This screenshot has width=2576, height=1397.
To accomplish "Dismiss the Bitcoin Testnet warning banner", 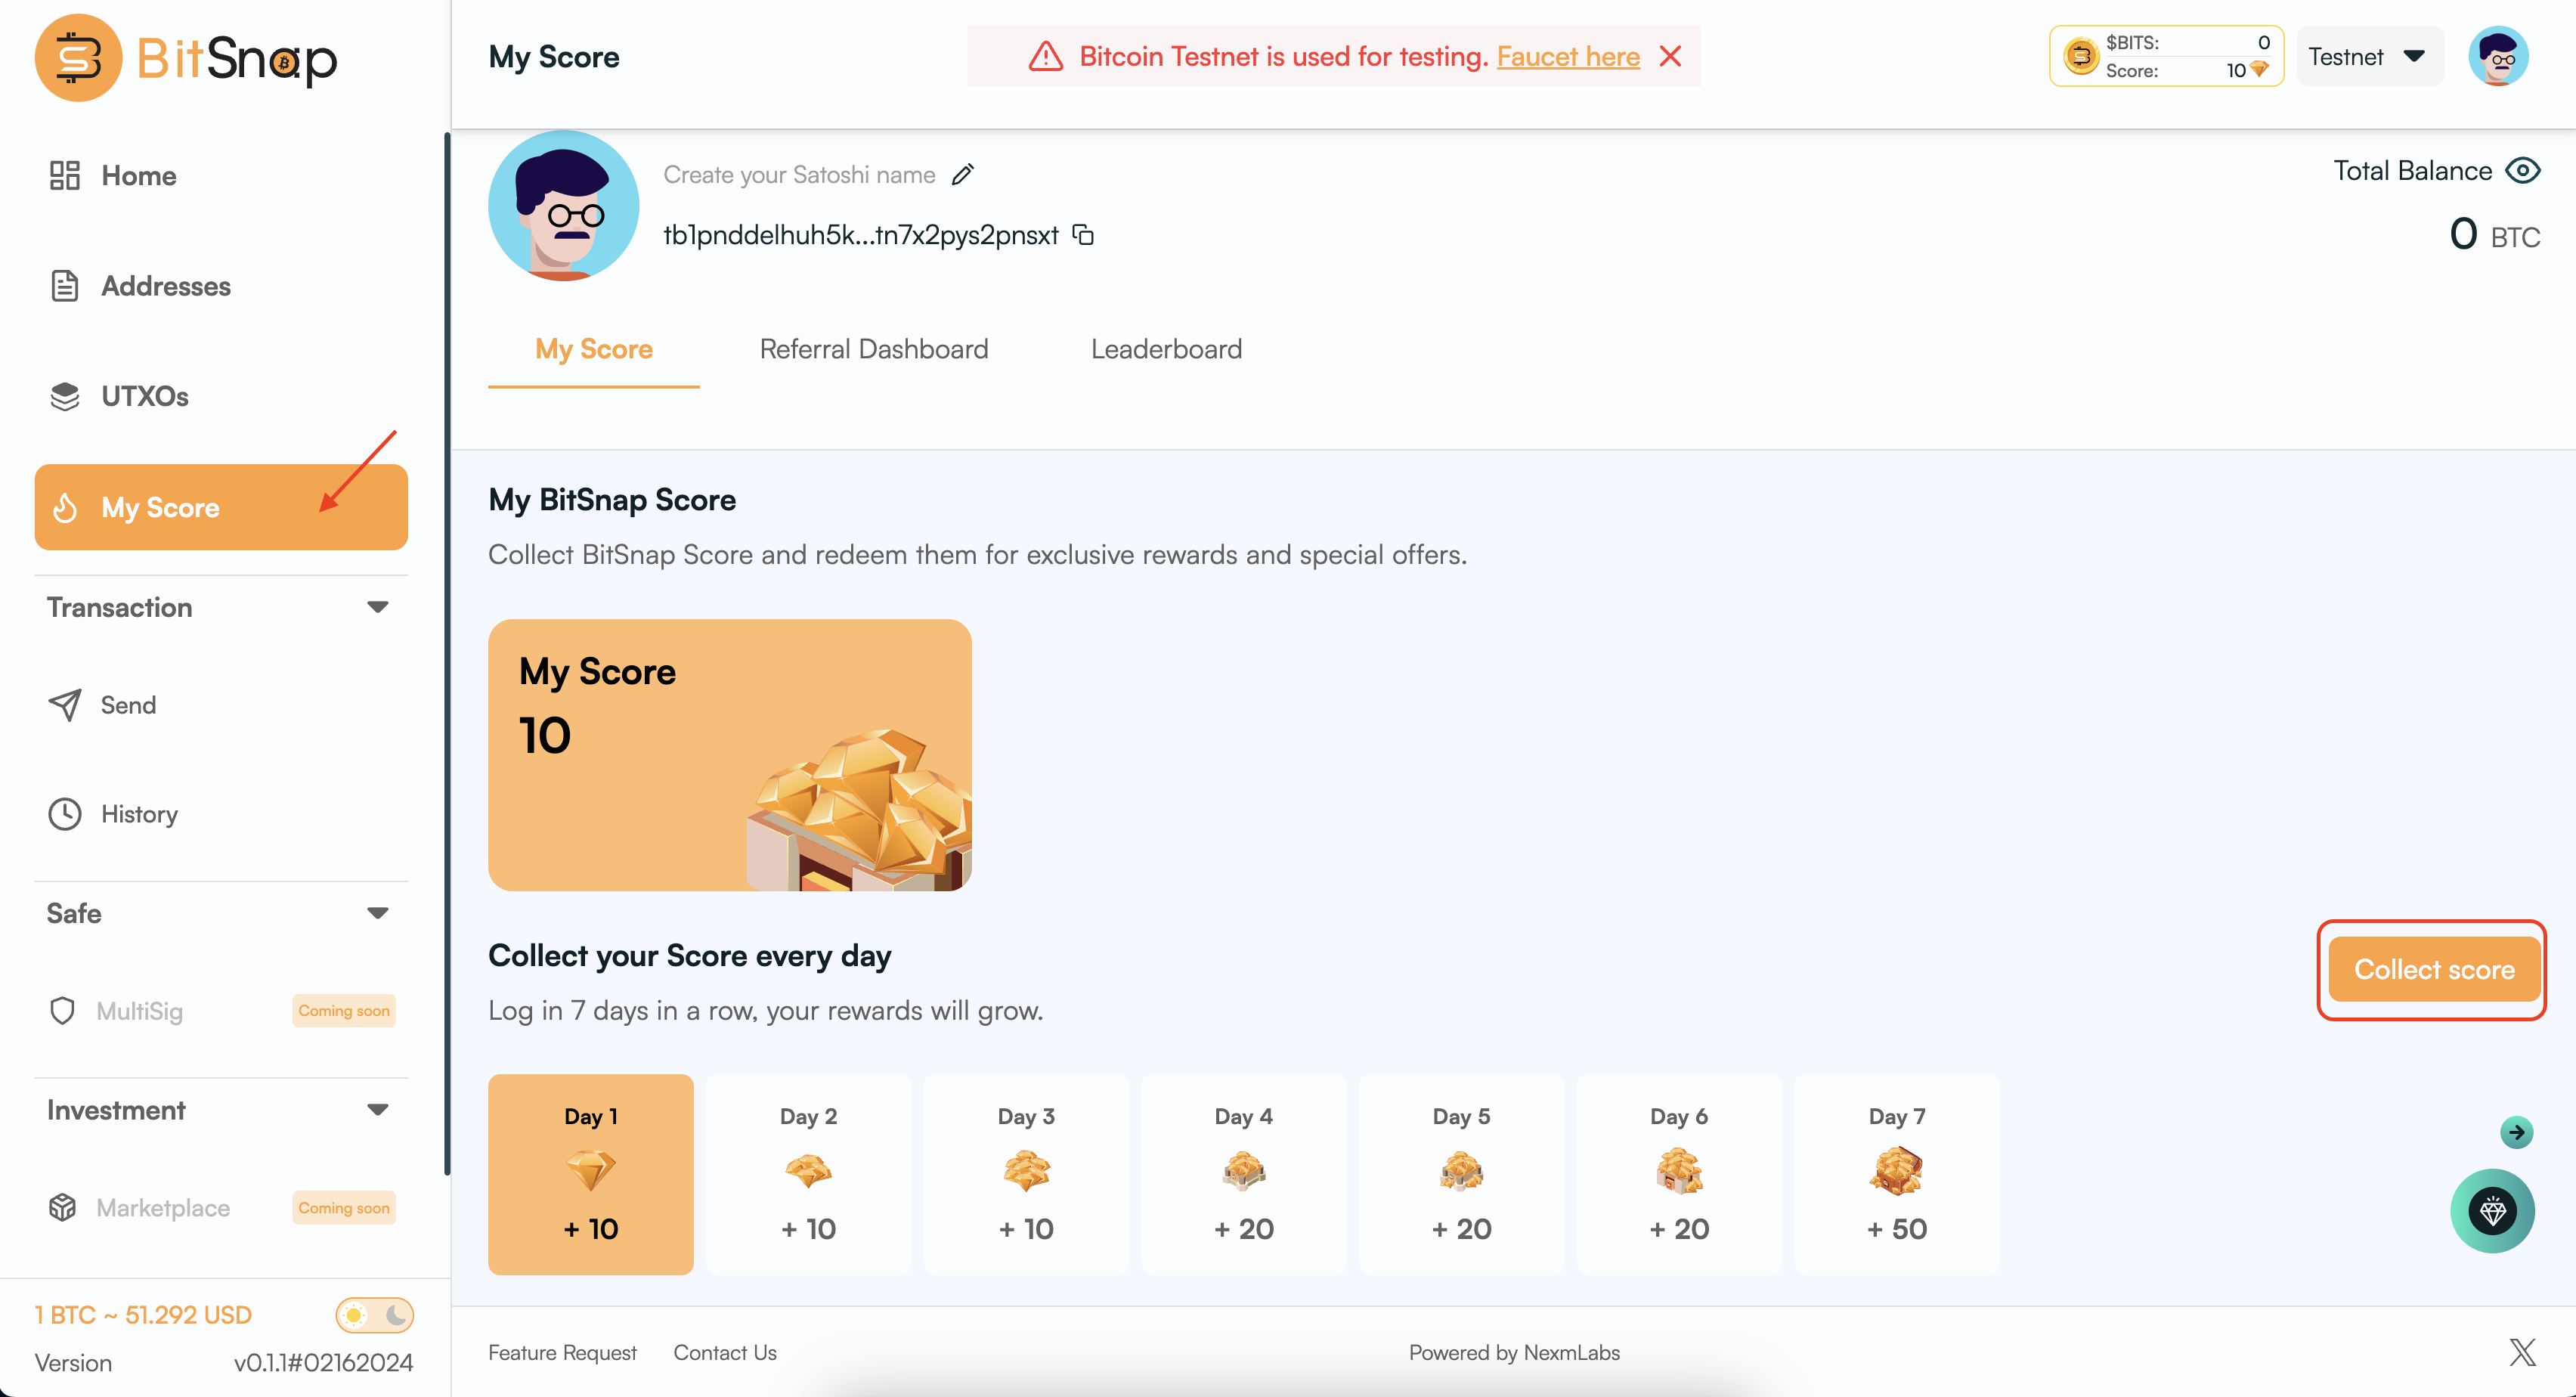I will pyautogui.click(x=1670, y=57).
